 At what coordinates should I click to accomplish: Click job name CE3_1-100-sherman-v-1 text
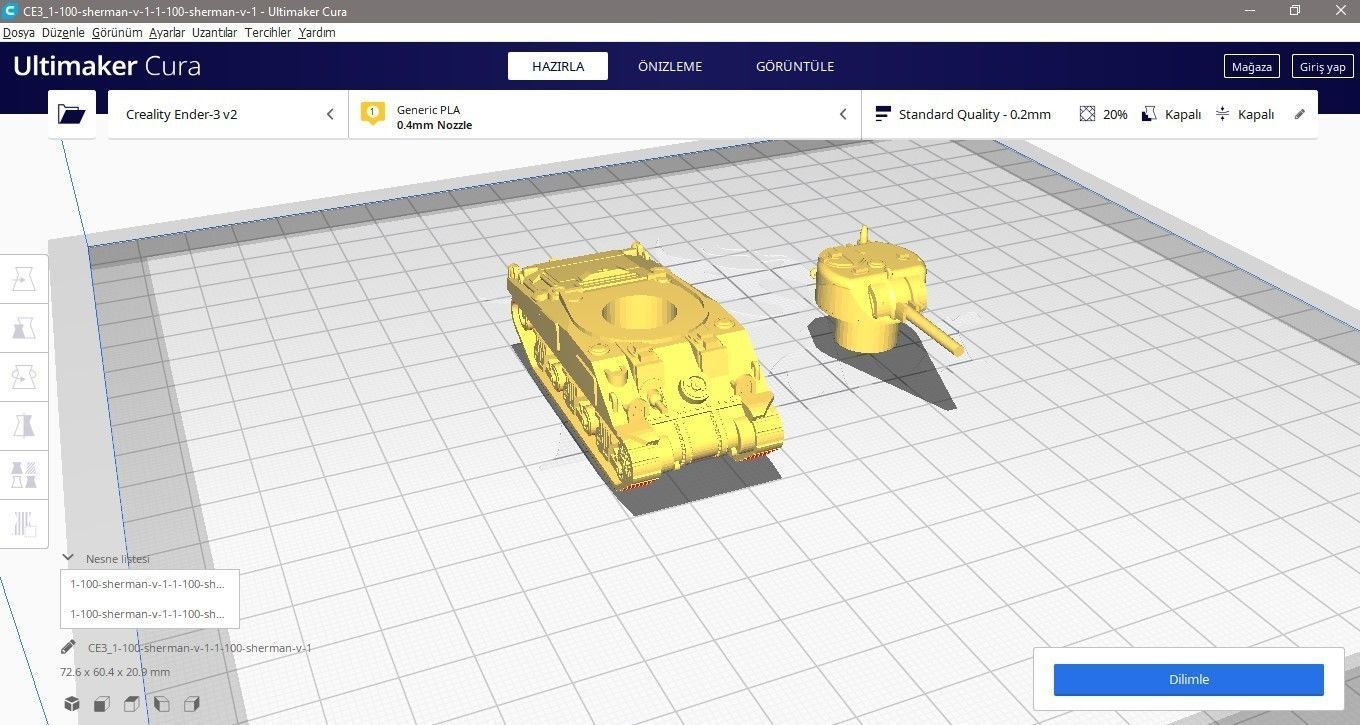200,648
